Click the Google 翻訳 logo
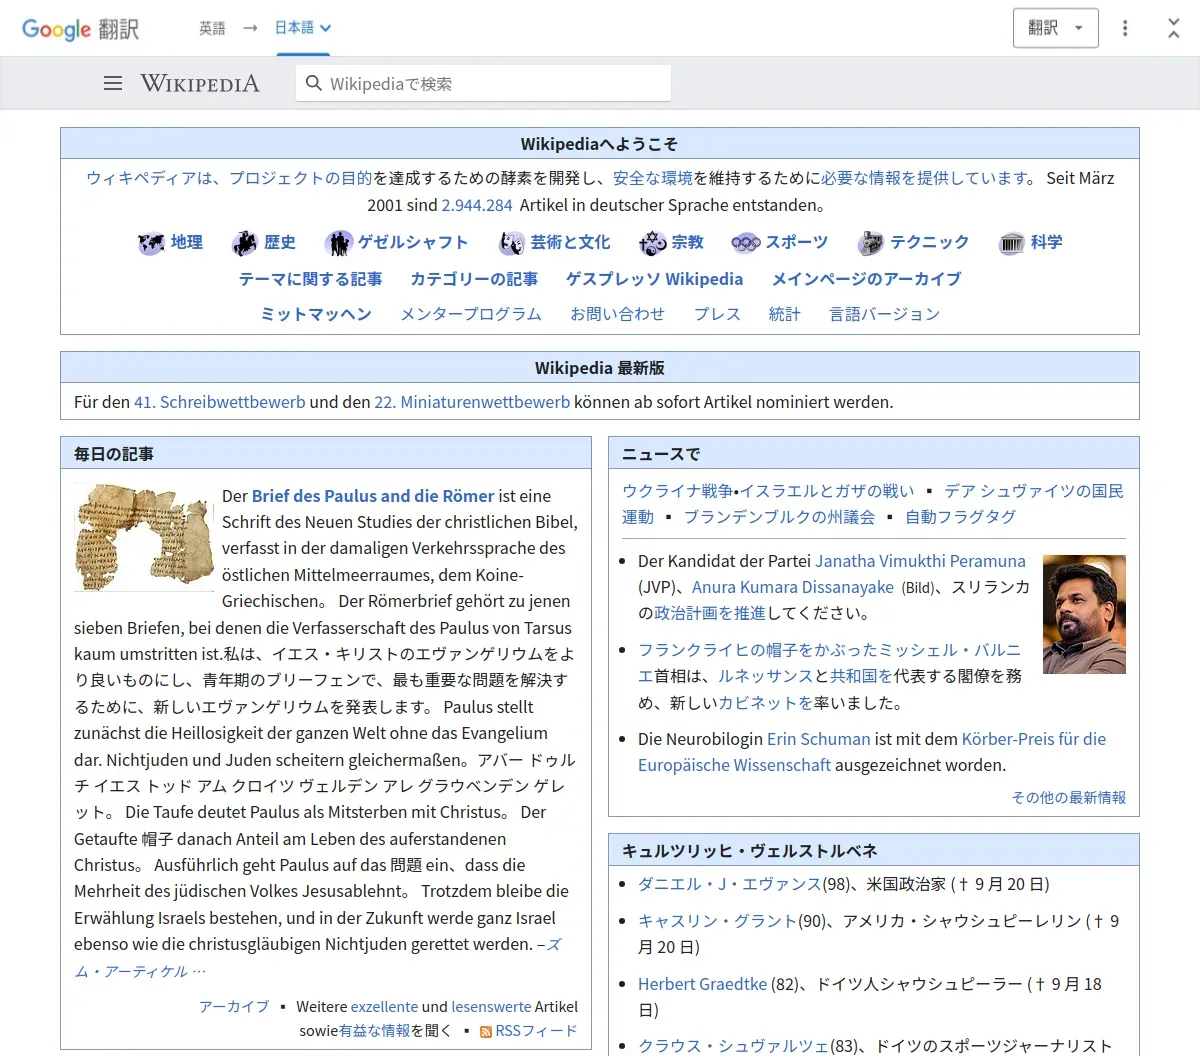Screen dimensions: 1200x1056 click(81, 29)
